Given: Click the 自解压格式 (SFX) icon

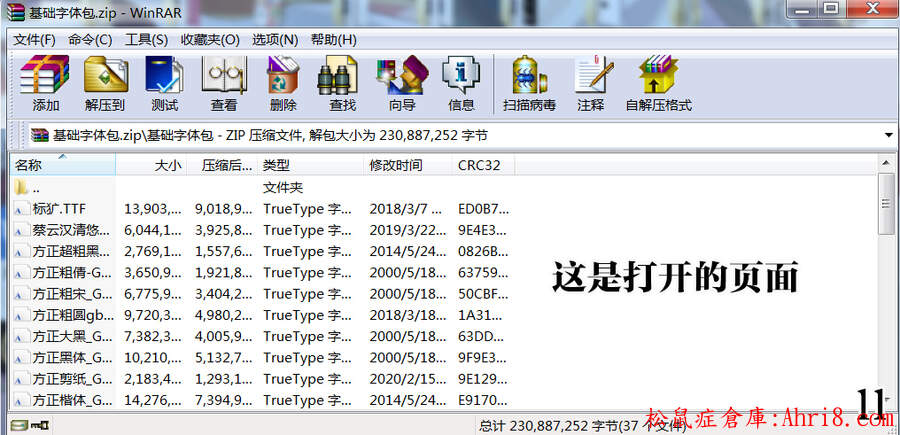Looking at the screenshot, I should pos(658,83).
